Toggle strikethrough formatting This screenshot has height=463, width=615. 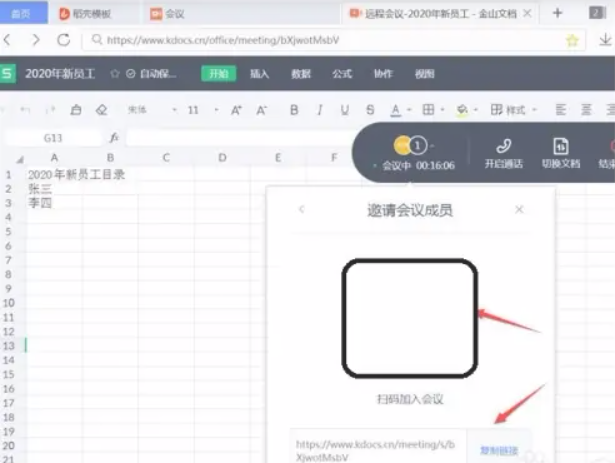point(370,110)
